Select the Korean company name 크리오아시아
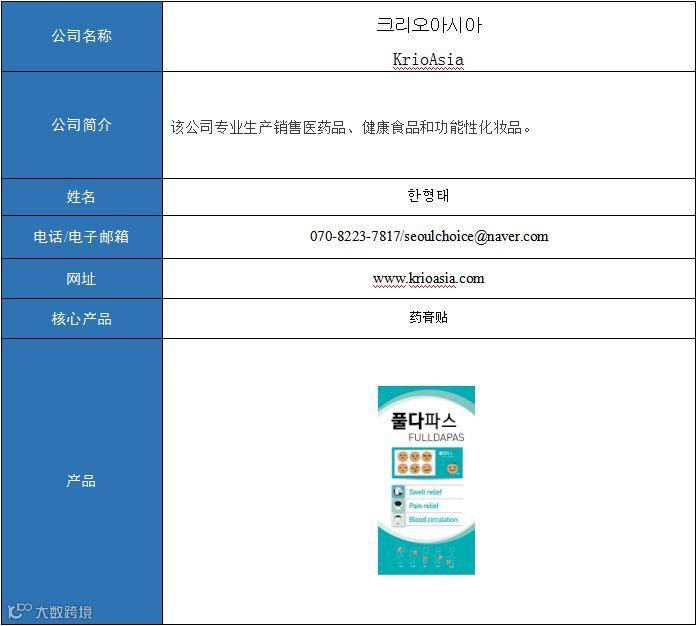 (429, 24)
